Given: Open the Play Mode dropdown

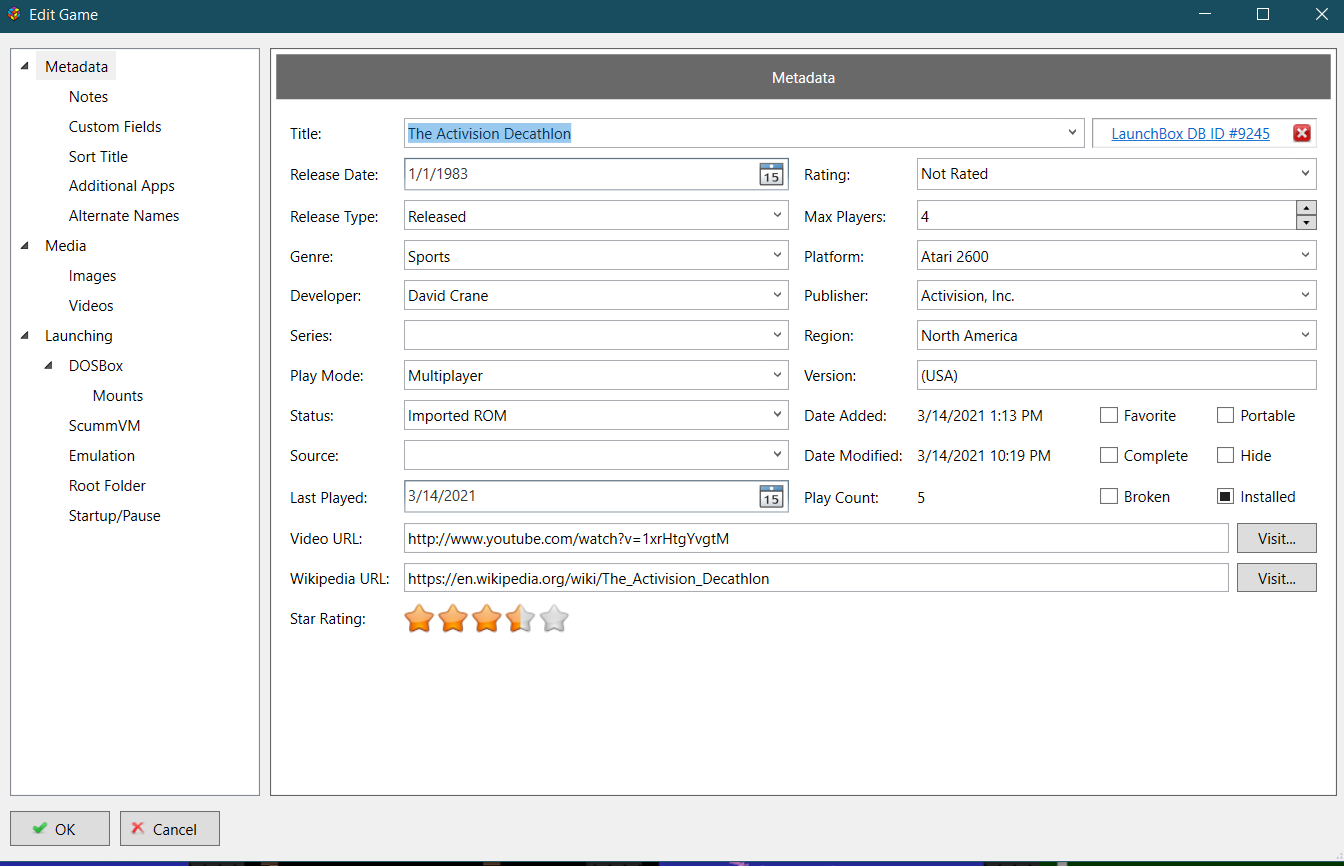Looking at the screenshot, I should coord(778,376).
